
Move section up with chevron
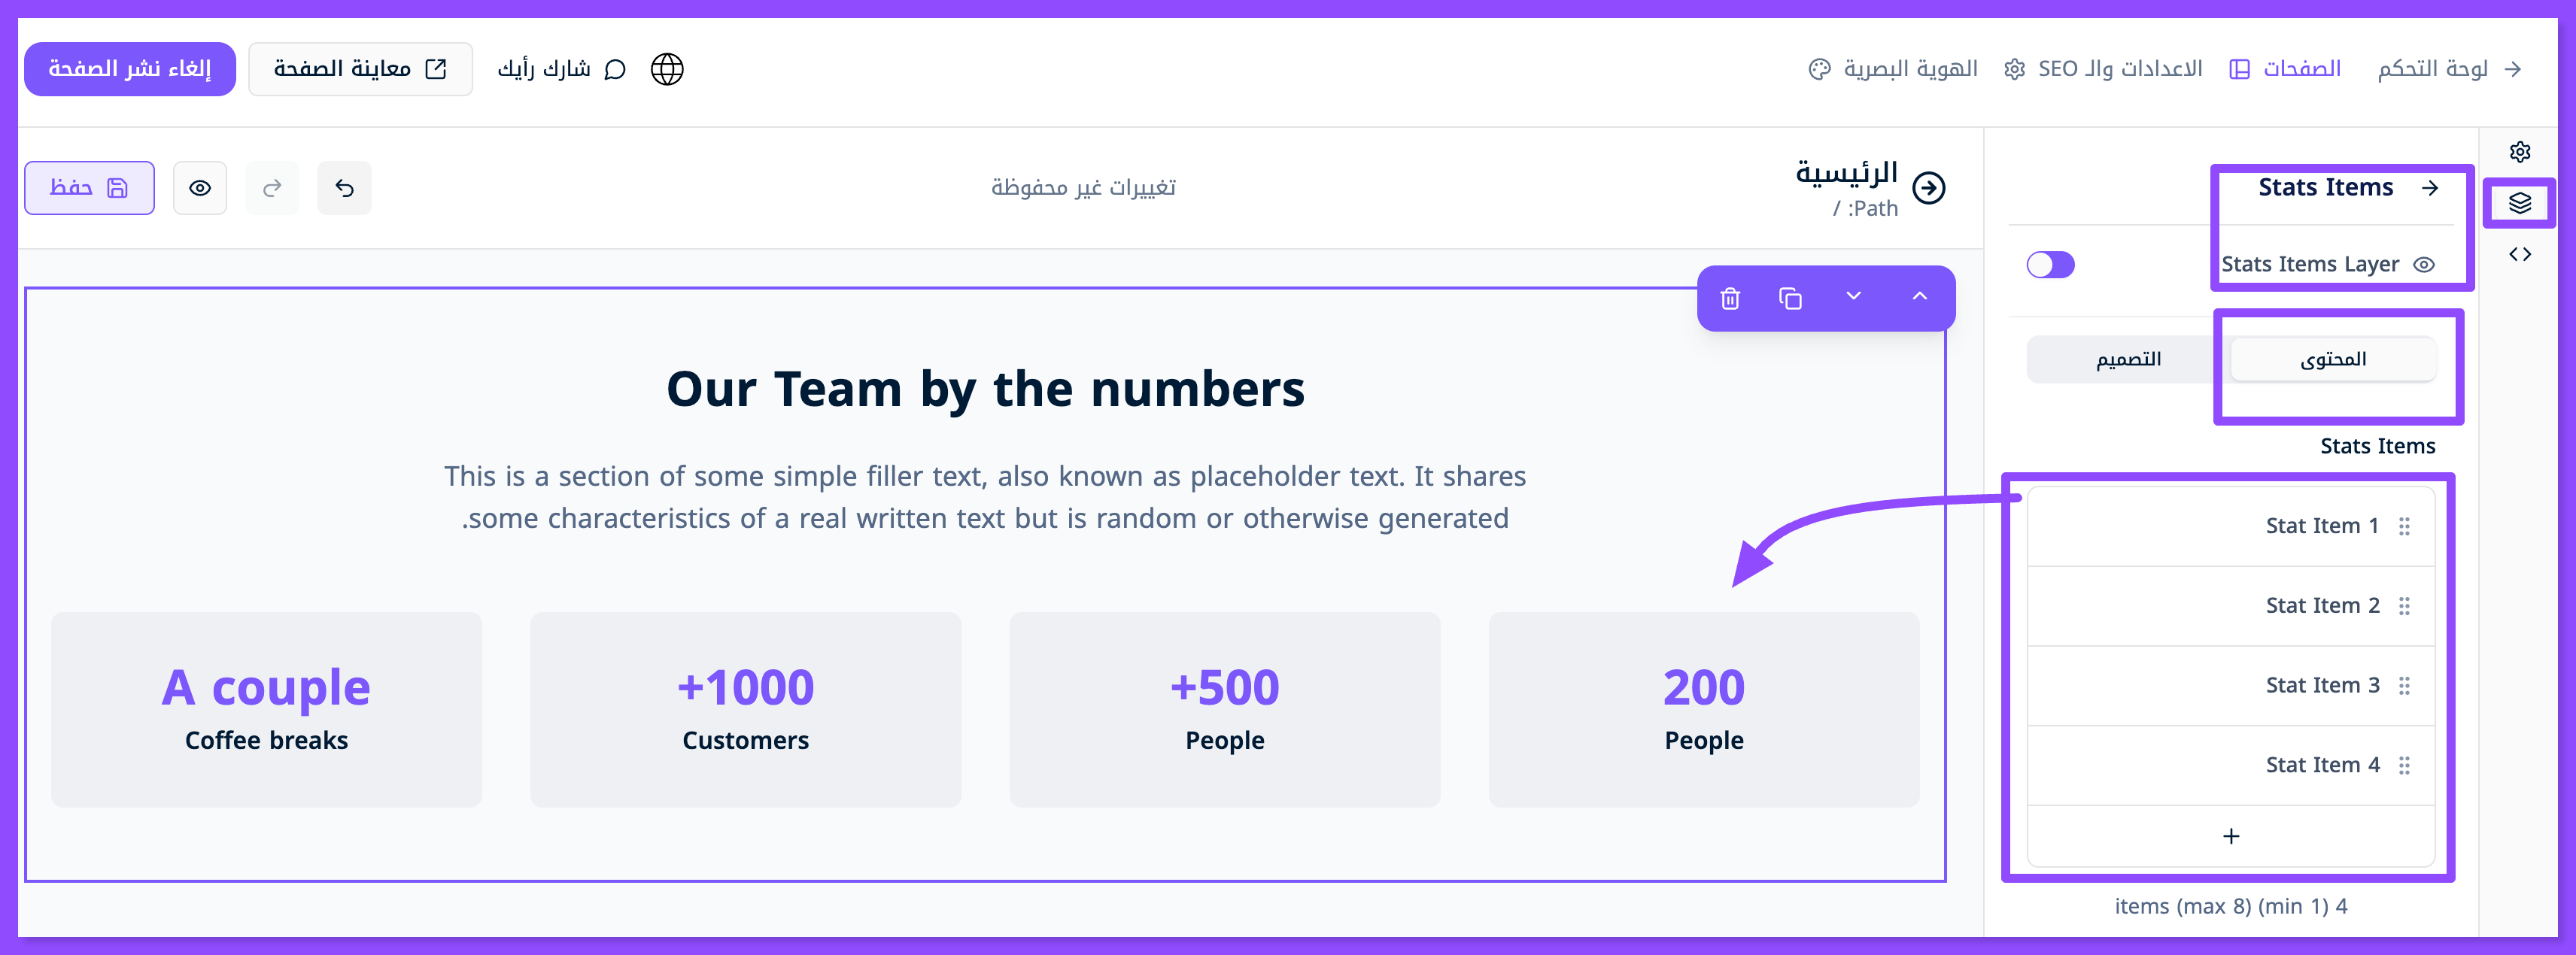click(x=1919, y=296)
